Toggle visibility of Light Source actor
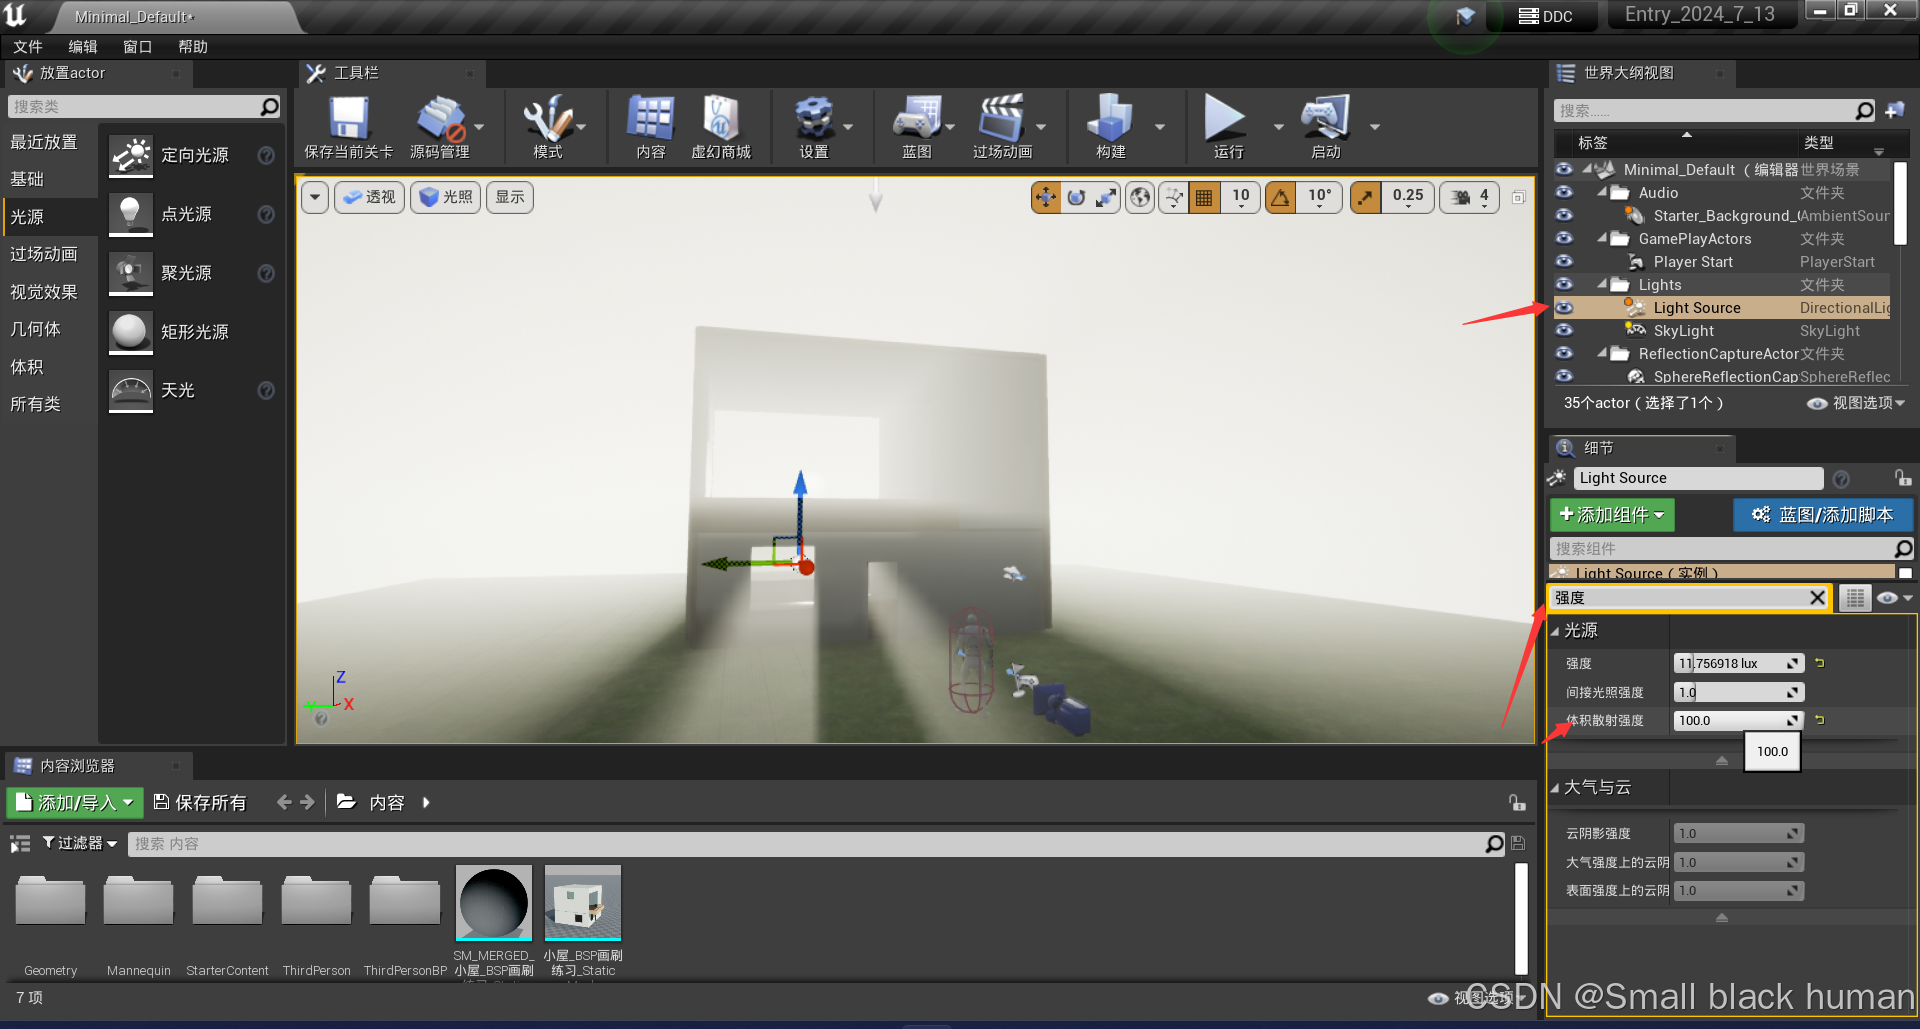Image resolution: width=1920 pixels, height=1029 pixels. point(1564,308)
